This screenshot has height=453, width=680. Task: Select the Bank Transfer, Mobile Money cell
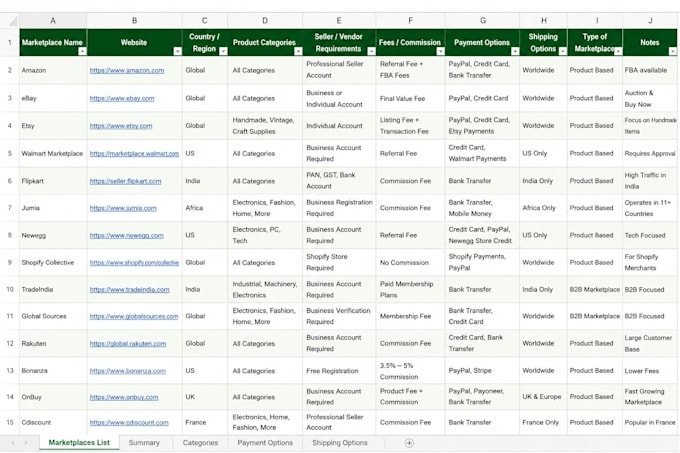coord(482,208)
